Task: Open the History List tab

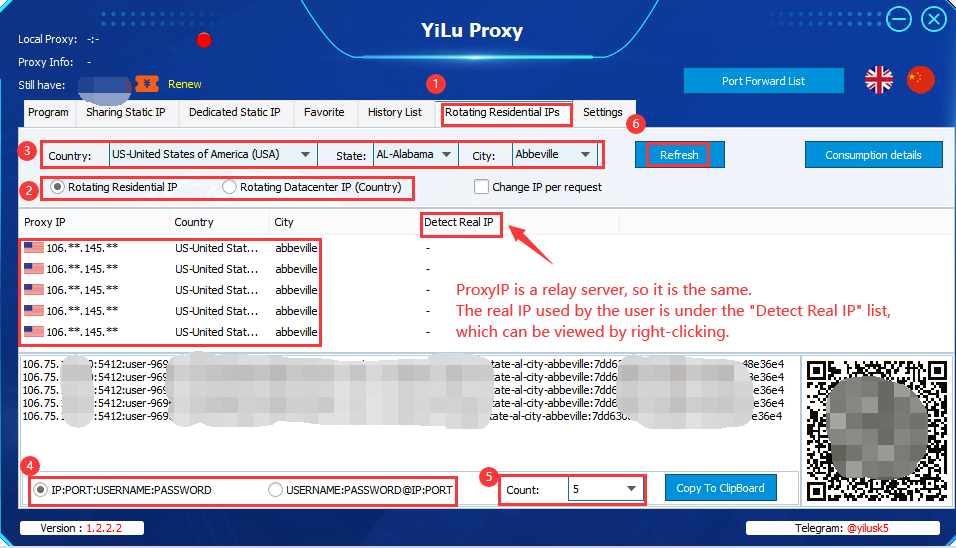Action: point(394,113)
